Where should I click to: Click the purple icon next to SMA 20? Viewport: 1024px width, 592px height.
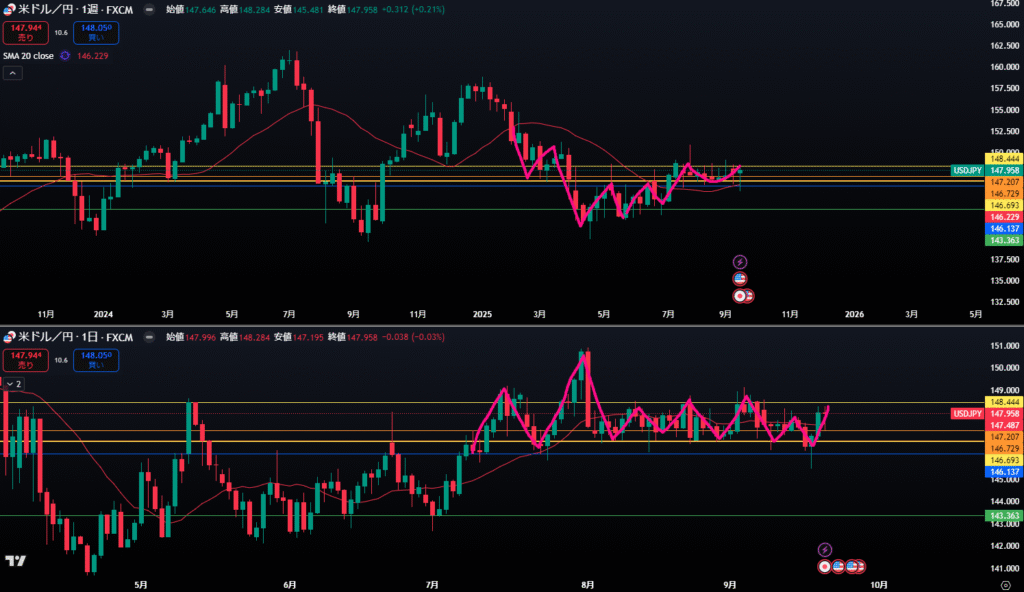[65, 56]
